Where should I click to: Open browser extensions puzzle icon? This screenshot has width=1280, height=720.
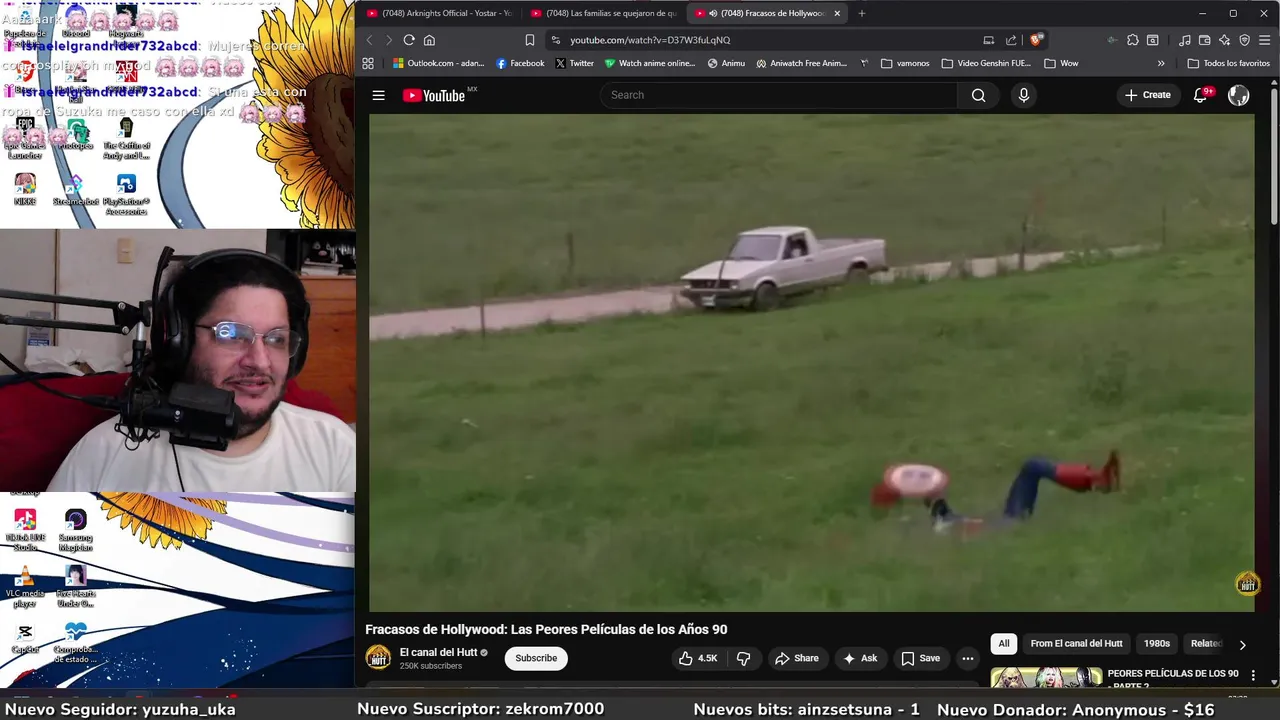point(1132,40)
